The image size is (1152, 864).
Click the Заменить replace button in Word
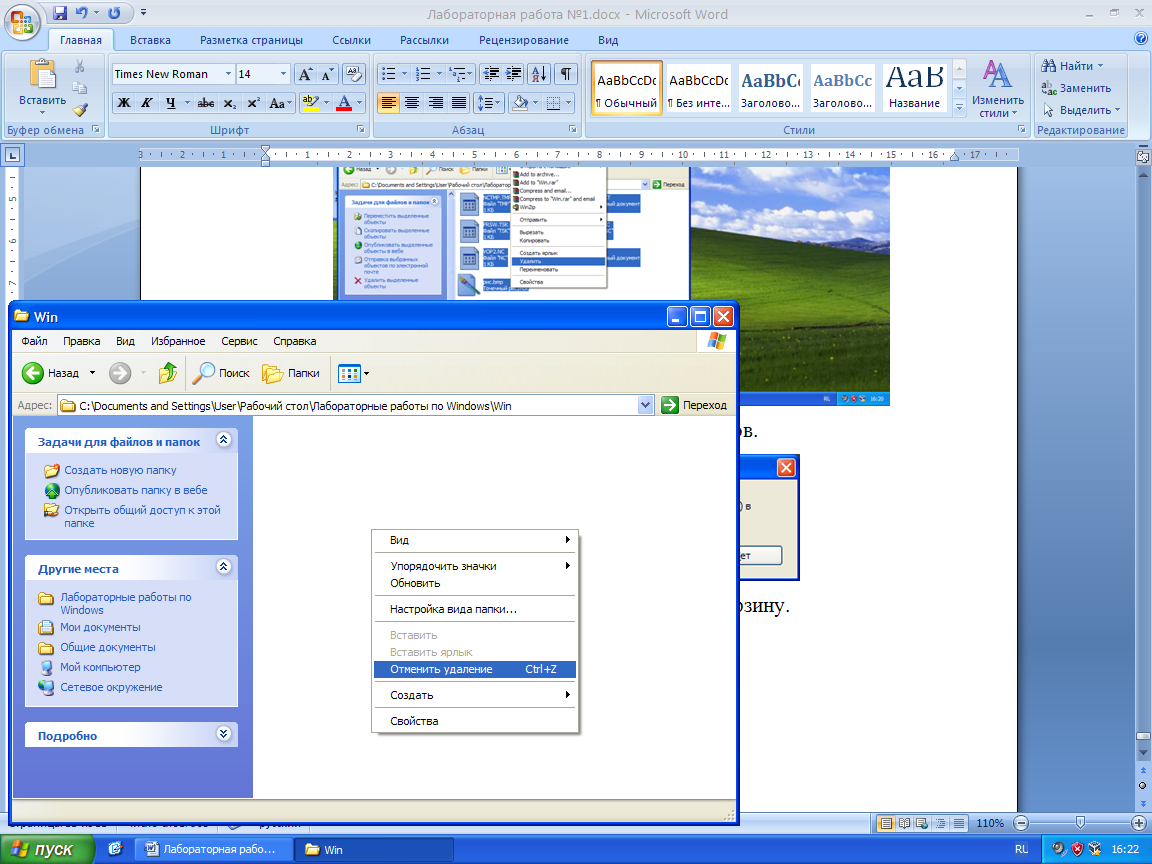pos(1076,88)
